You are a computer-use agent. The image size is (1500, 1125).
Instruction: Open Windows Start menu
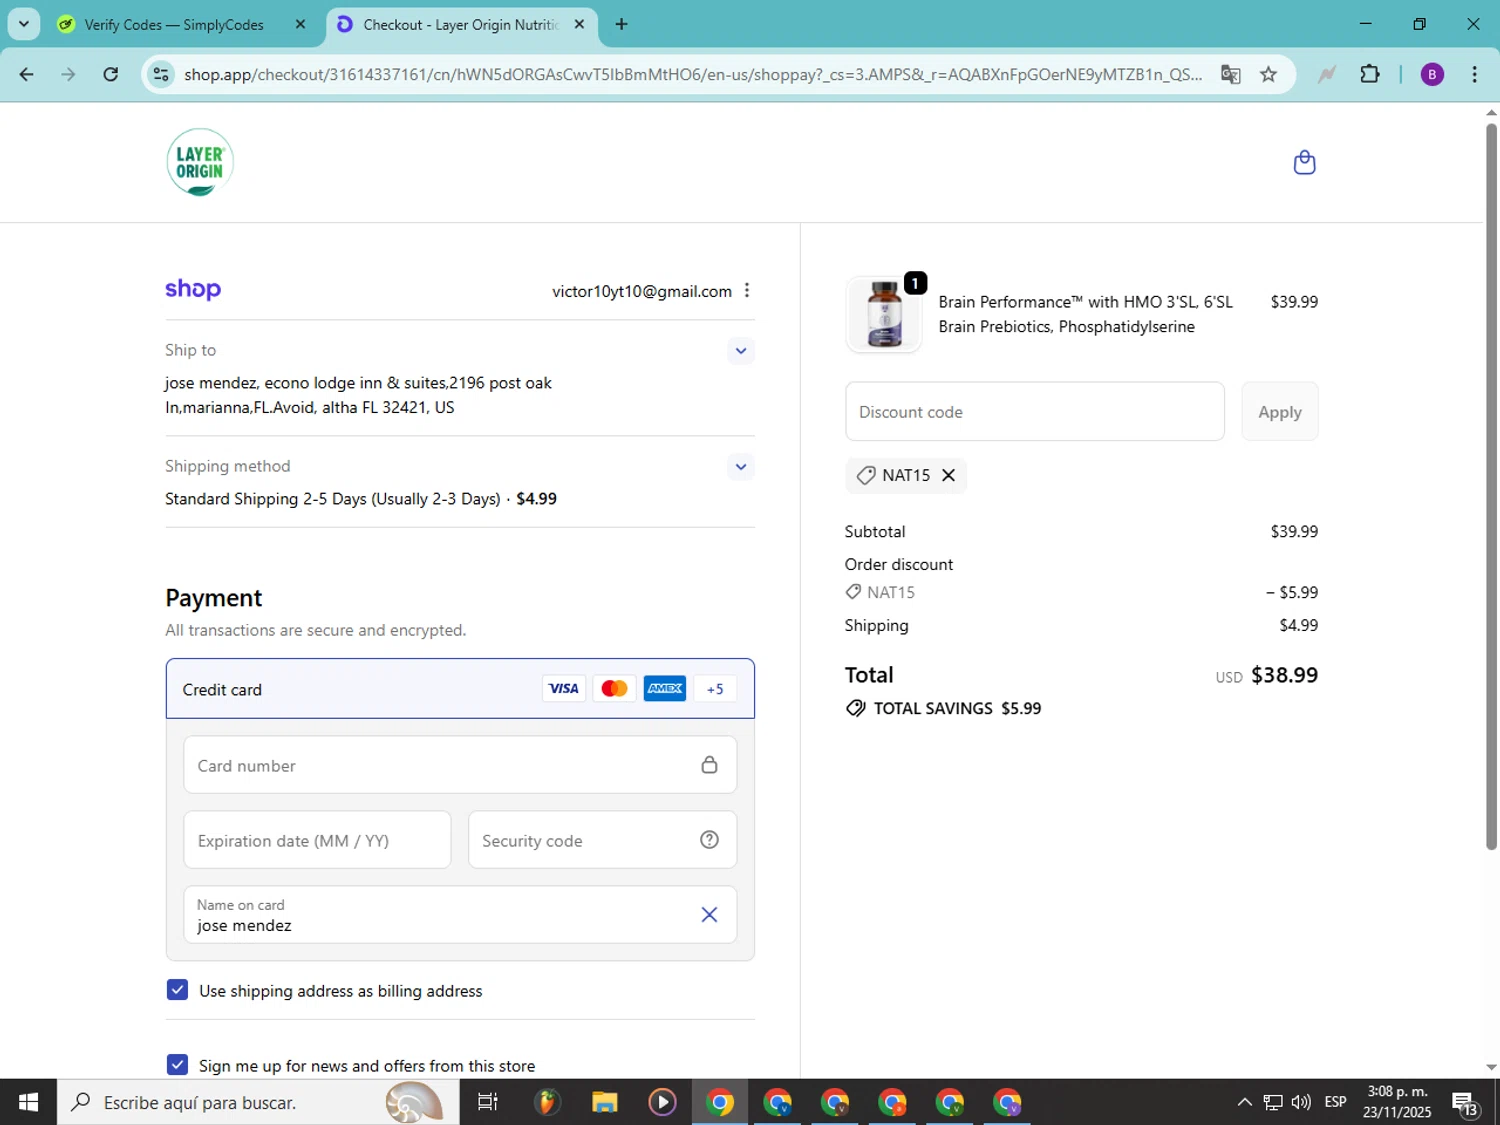tap(28, 1102)
